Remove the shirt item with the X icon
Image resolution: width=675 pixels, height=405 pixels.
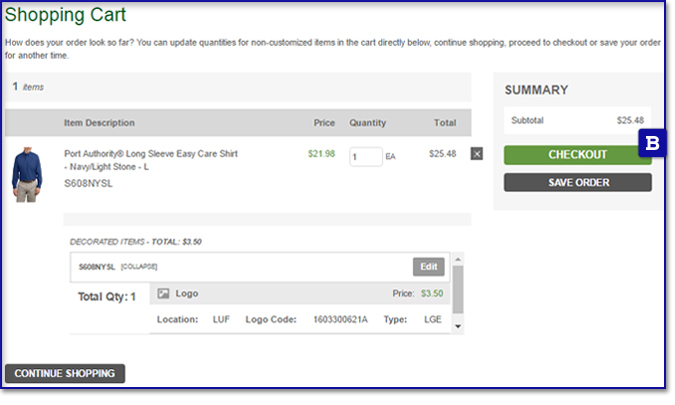coord(476,154)
